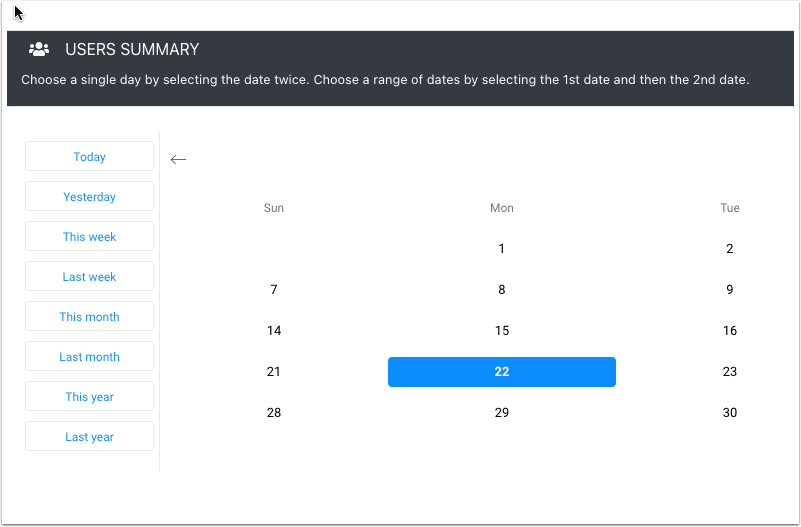Click date 23 next to highlighted day
Image resolution: width=801 pixels, height=527 pixels.
tap(730, 372)
